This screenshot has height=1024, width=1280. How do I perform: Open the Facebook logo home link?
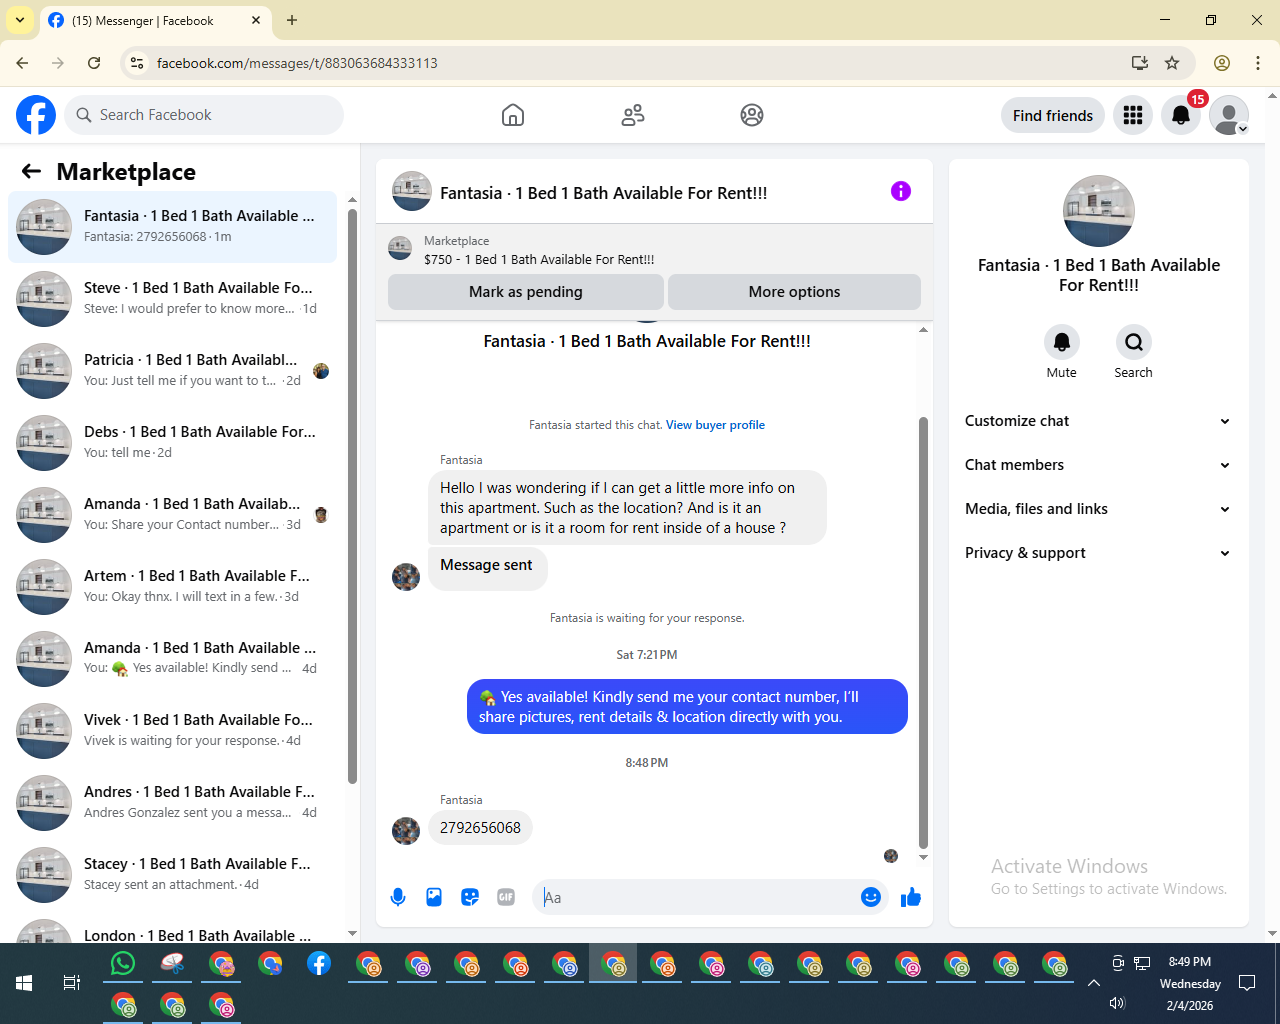(x=36, y=115)
